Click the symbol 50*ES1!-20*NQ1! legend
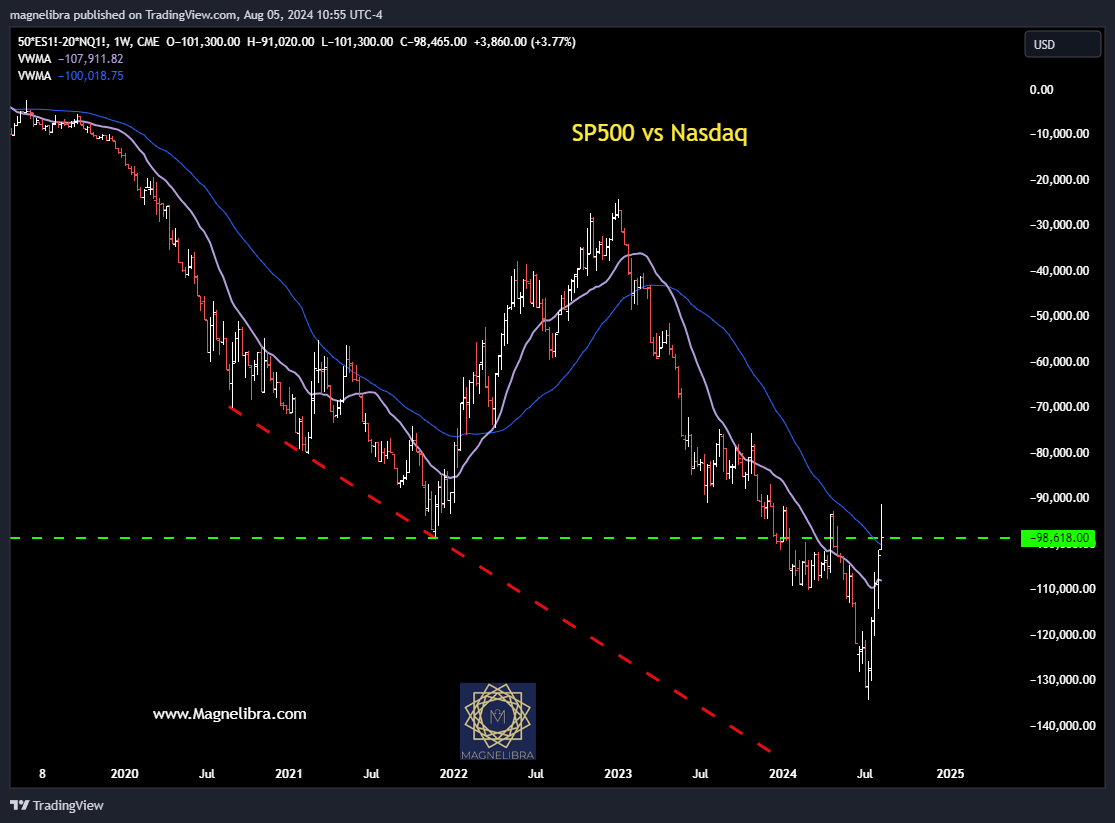This screenshot has height=823, width=1115. pyautogui.click(x=63, y=42)
